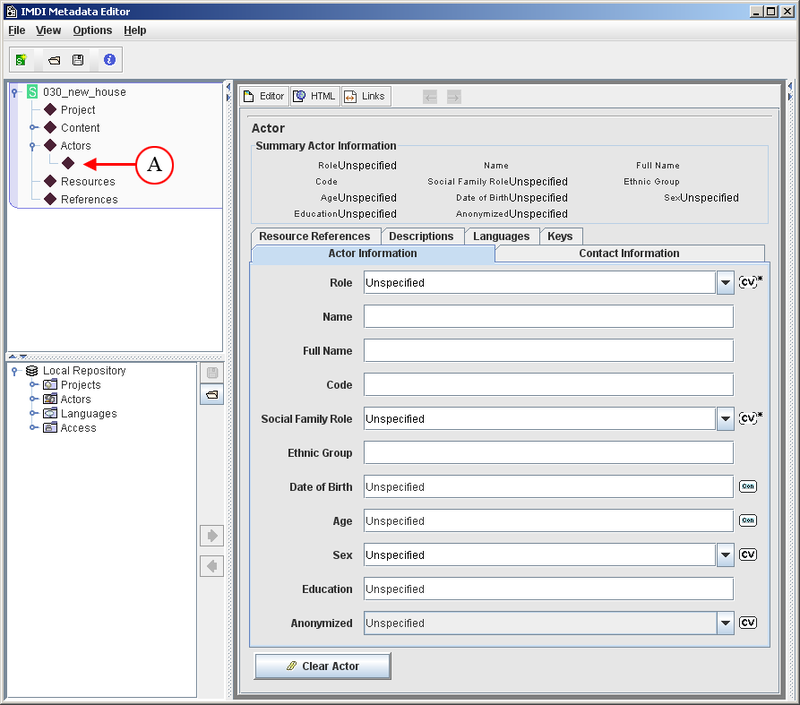Viewport: 800px width, 705px height.
Task: Expand the Projects folder in Local Repository
Action: 33,385
